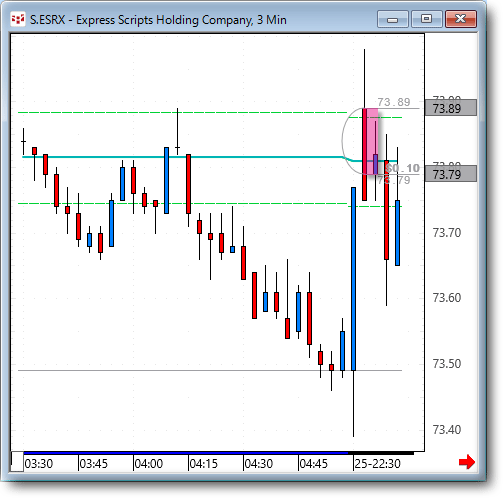Click the small white box left of 03:30

coord(17,462)
